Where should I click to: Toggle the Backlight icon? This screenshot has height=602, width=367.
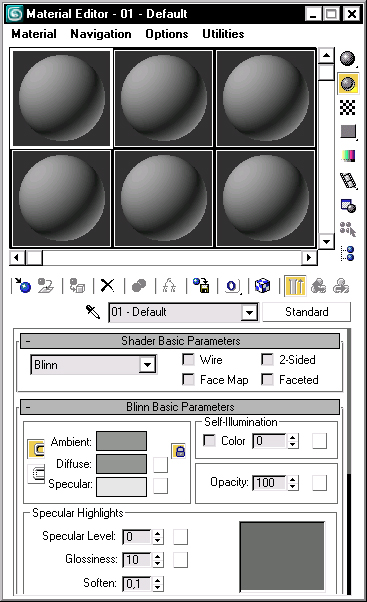348,83
